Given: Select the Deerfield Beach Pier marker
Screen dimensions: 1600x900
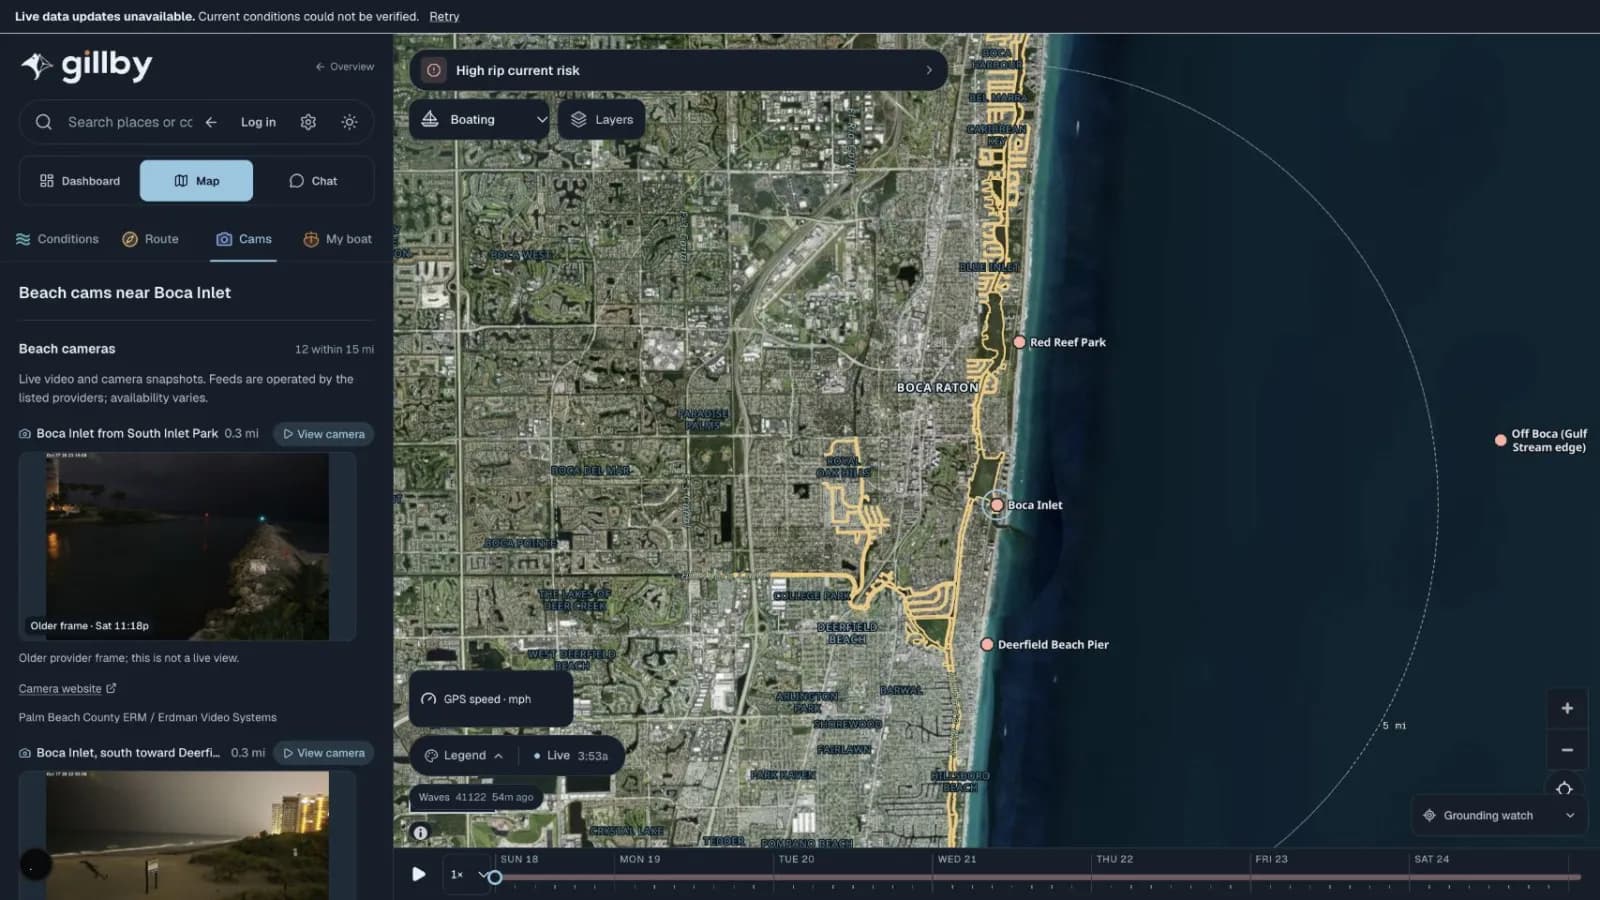Looking at the screenshot, I should pyautogui.click(x=987, y=645).
